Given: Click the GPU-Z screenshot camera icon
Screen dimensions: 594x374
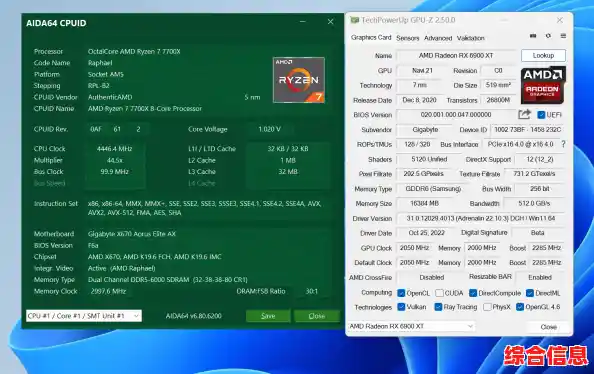Looking at the screenshot, I should (x=533, y=36).
